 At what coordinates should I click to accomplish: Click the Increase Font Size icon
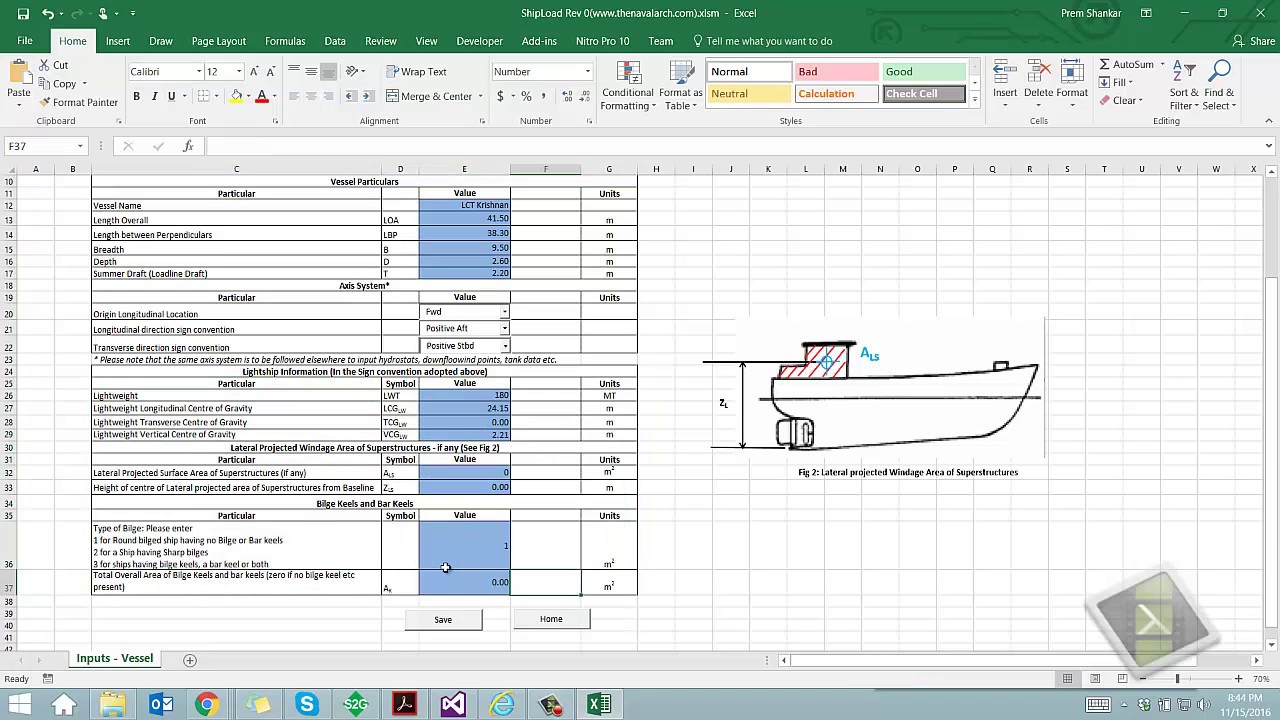coord(254,71)
